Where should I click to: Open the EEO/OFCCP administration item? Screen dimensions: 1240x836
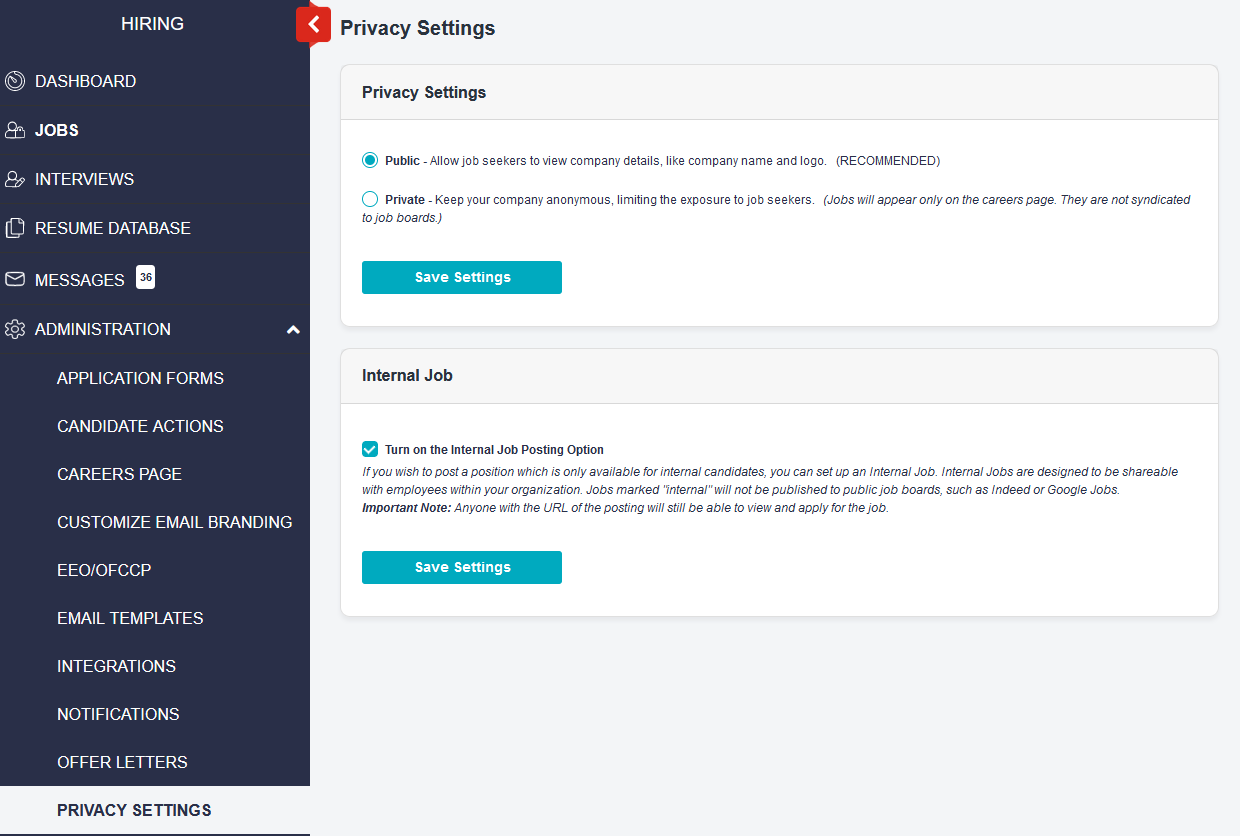[104, 570]
